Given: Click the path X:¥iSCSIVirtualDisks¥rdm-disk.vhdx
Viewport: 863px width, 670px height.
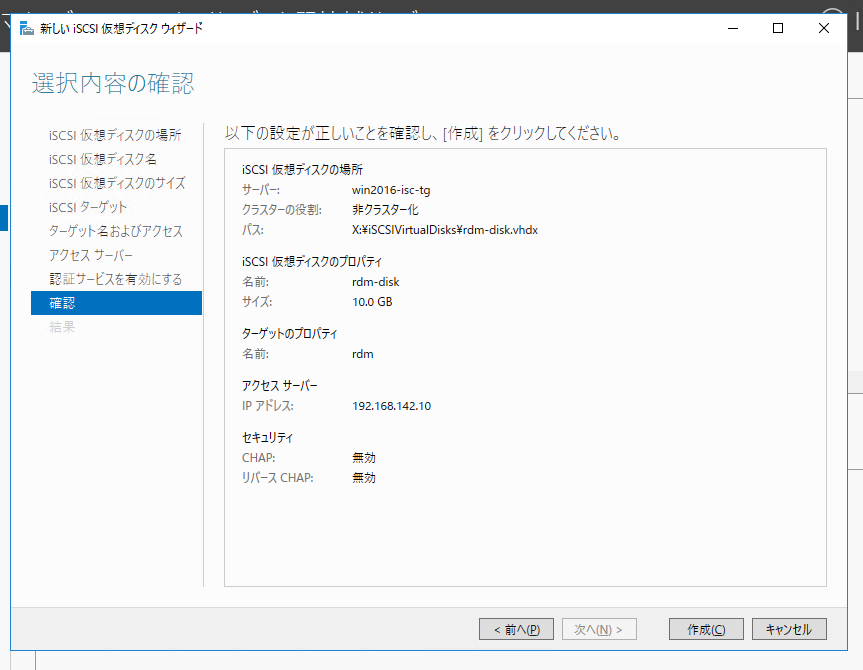Looking at the screenshot, I should point(445,230).
